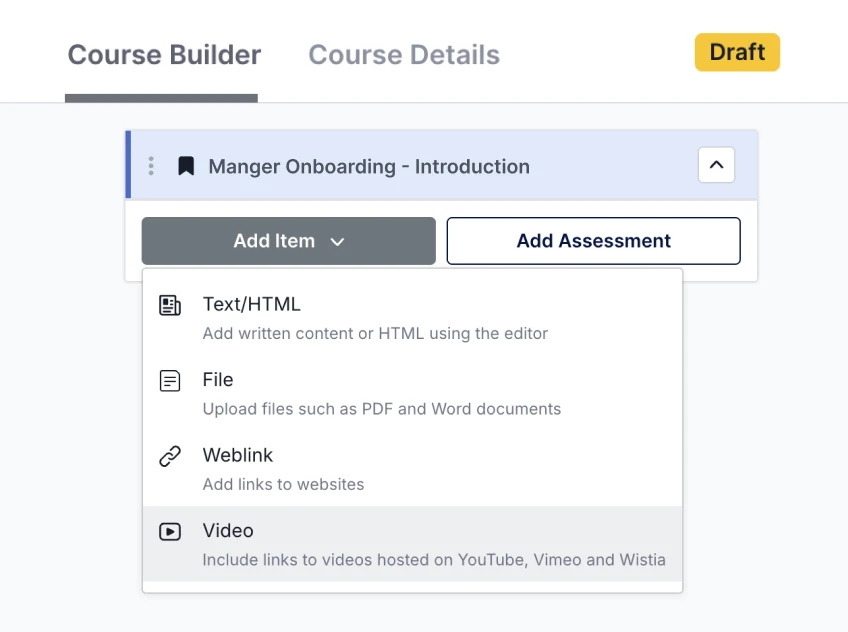Image resolution: width=848 pixels, height=632 pixels.
Task: Open the Add Item dropdown
Action: click(x=288, y=241)
